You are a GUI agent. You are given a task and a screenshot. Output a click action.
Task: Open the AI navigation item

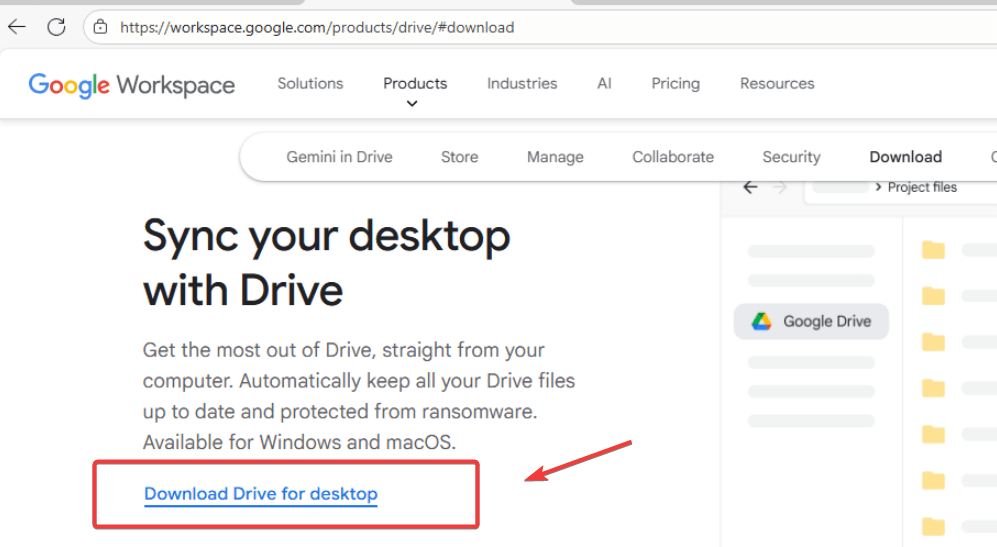(x=604, y=83)
